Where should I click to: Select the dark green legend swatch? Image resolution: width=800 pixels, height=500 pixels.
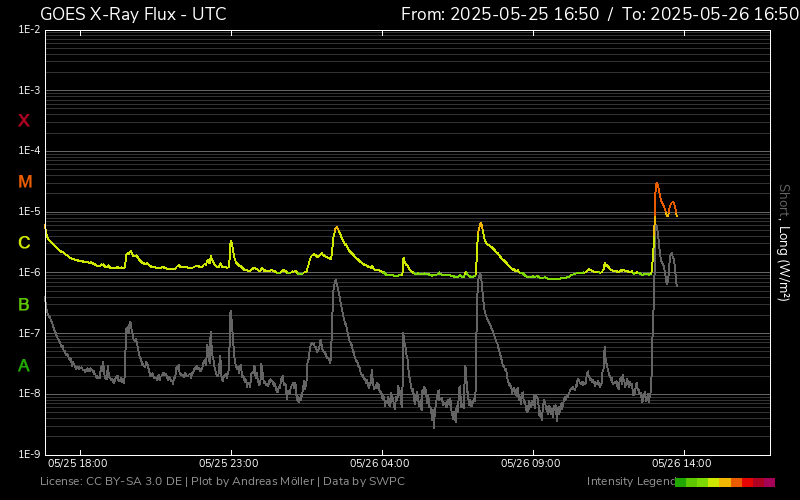point(681,483)
